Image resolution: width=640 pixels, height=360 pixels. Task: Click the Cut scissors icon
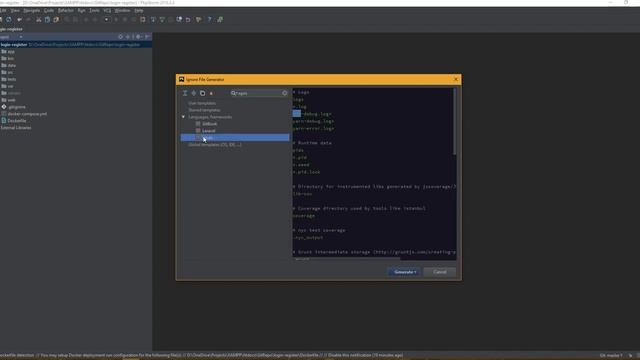click(39, 20)
